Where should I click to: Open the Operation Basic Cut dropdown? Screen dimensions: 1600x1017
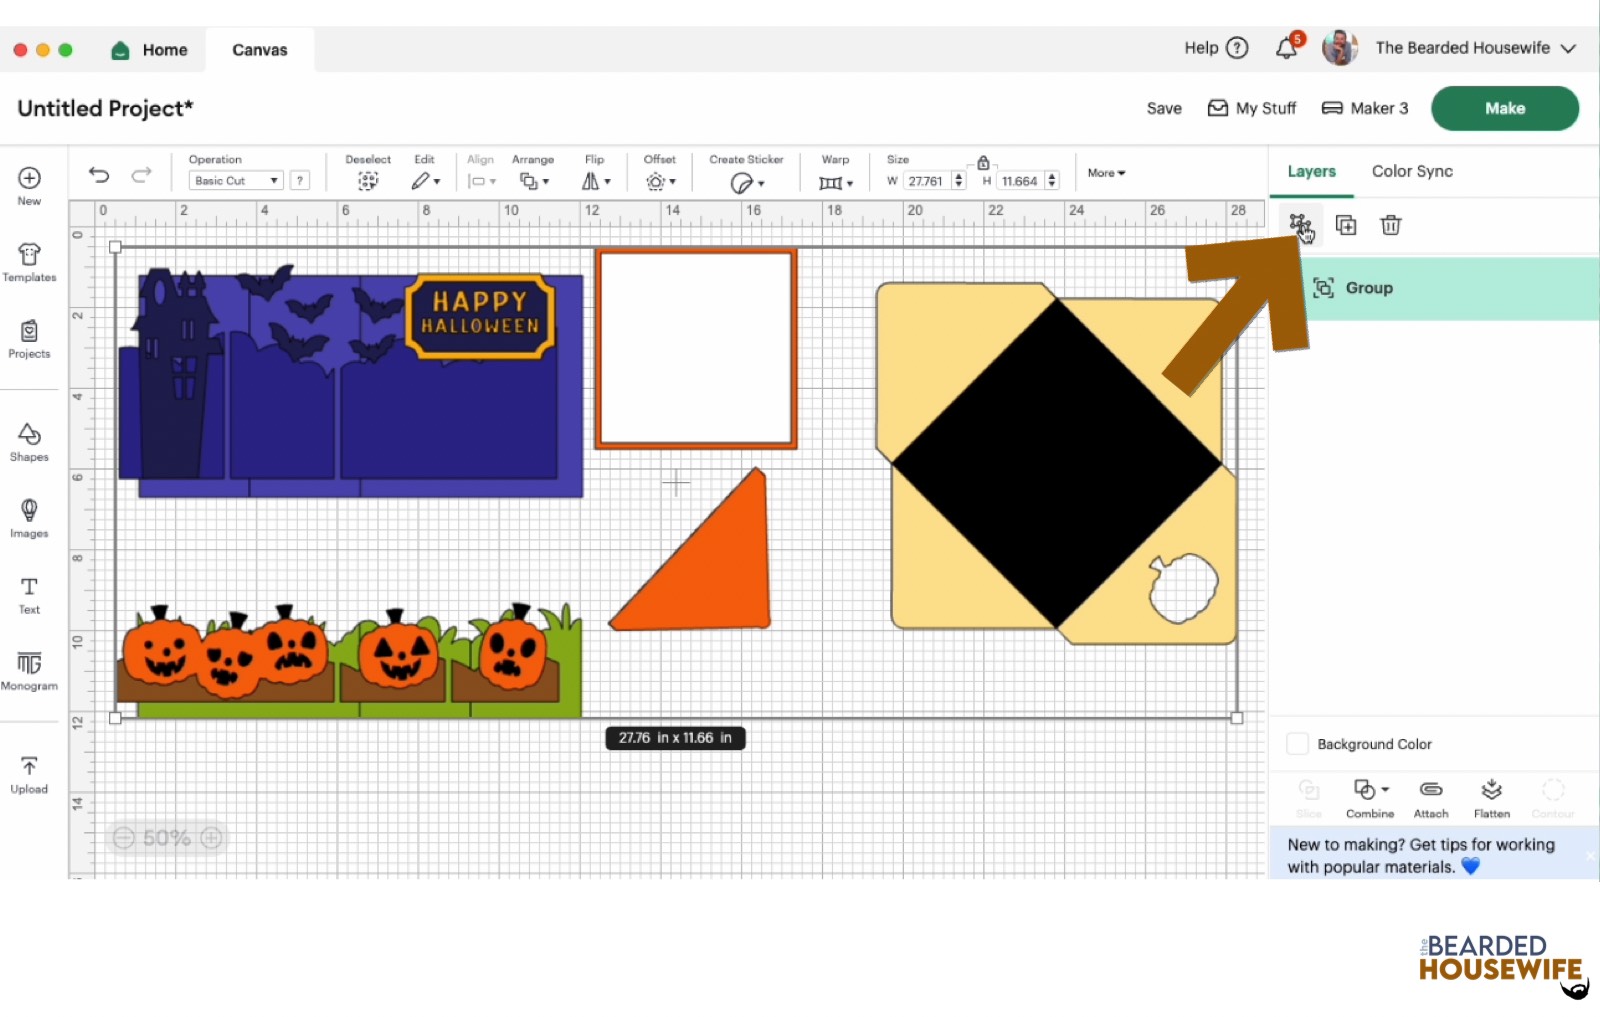pyautogui.click(x=236, y=181)
